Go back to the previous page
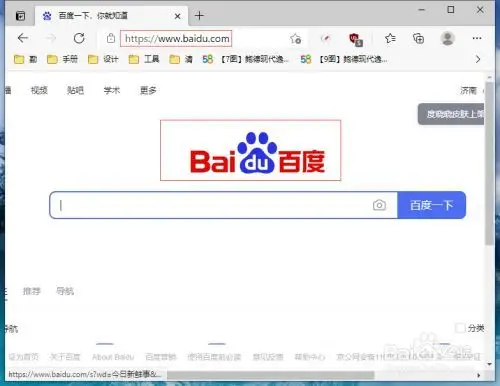Screen dimensions: 500x386 (x=23, y=38)
